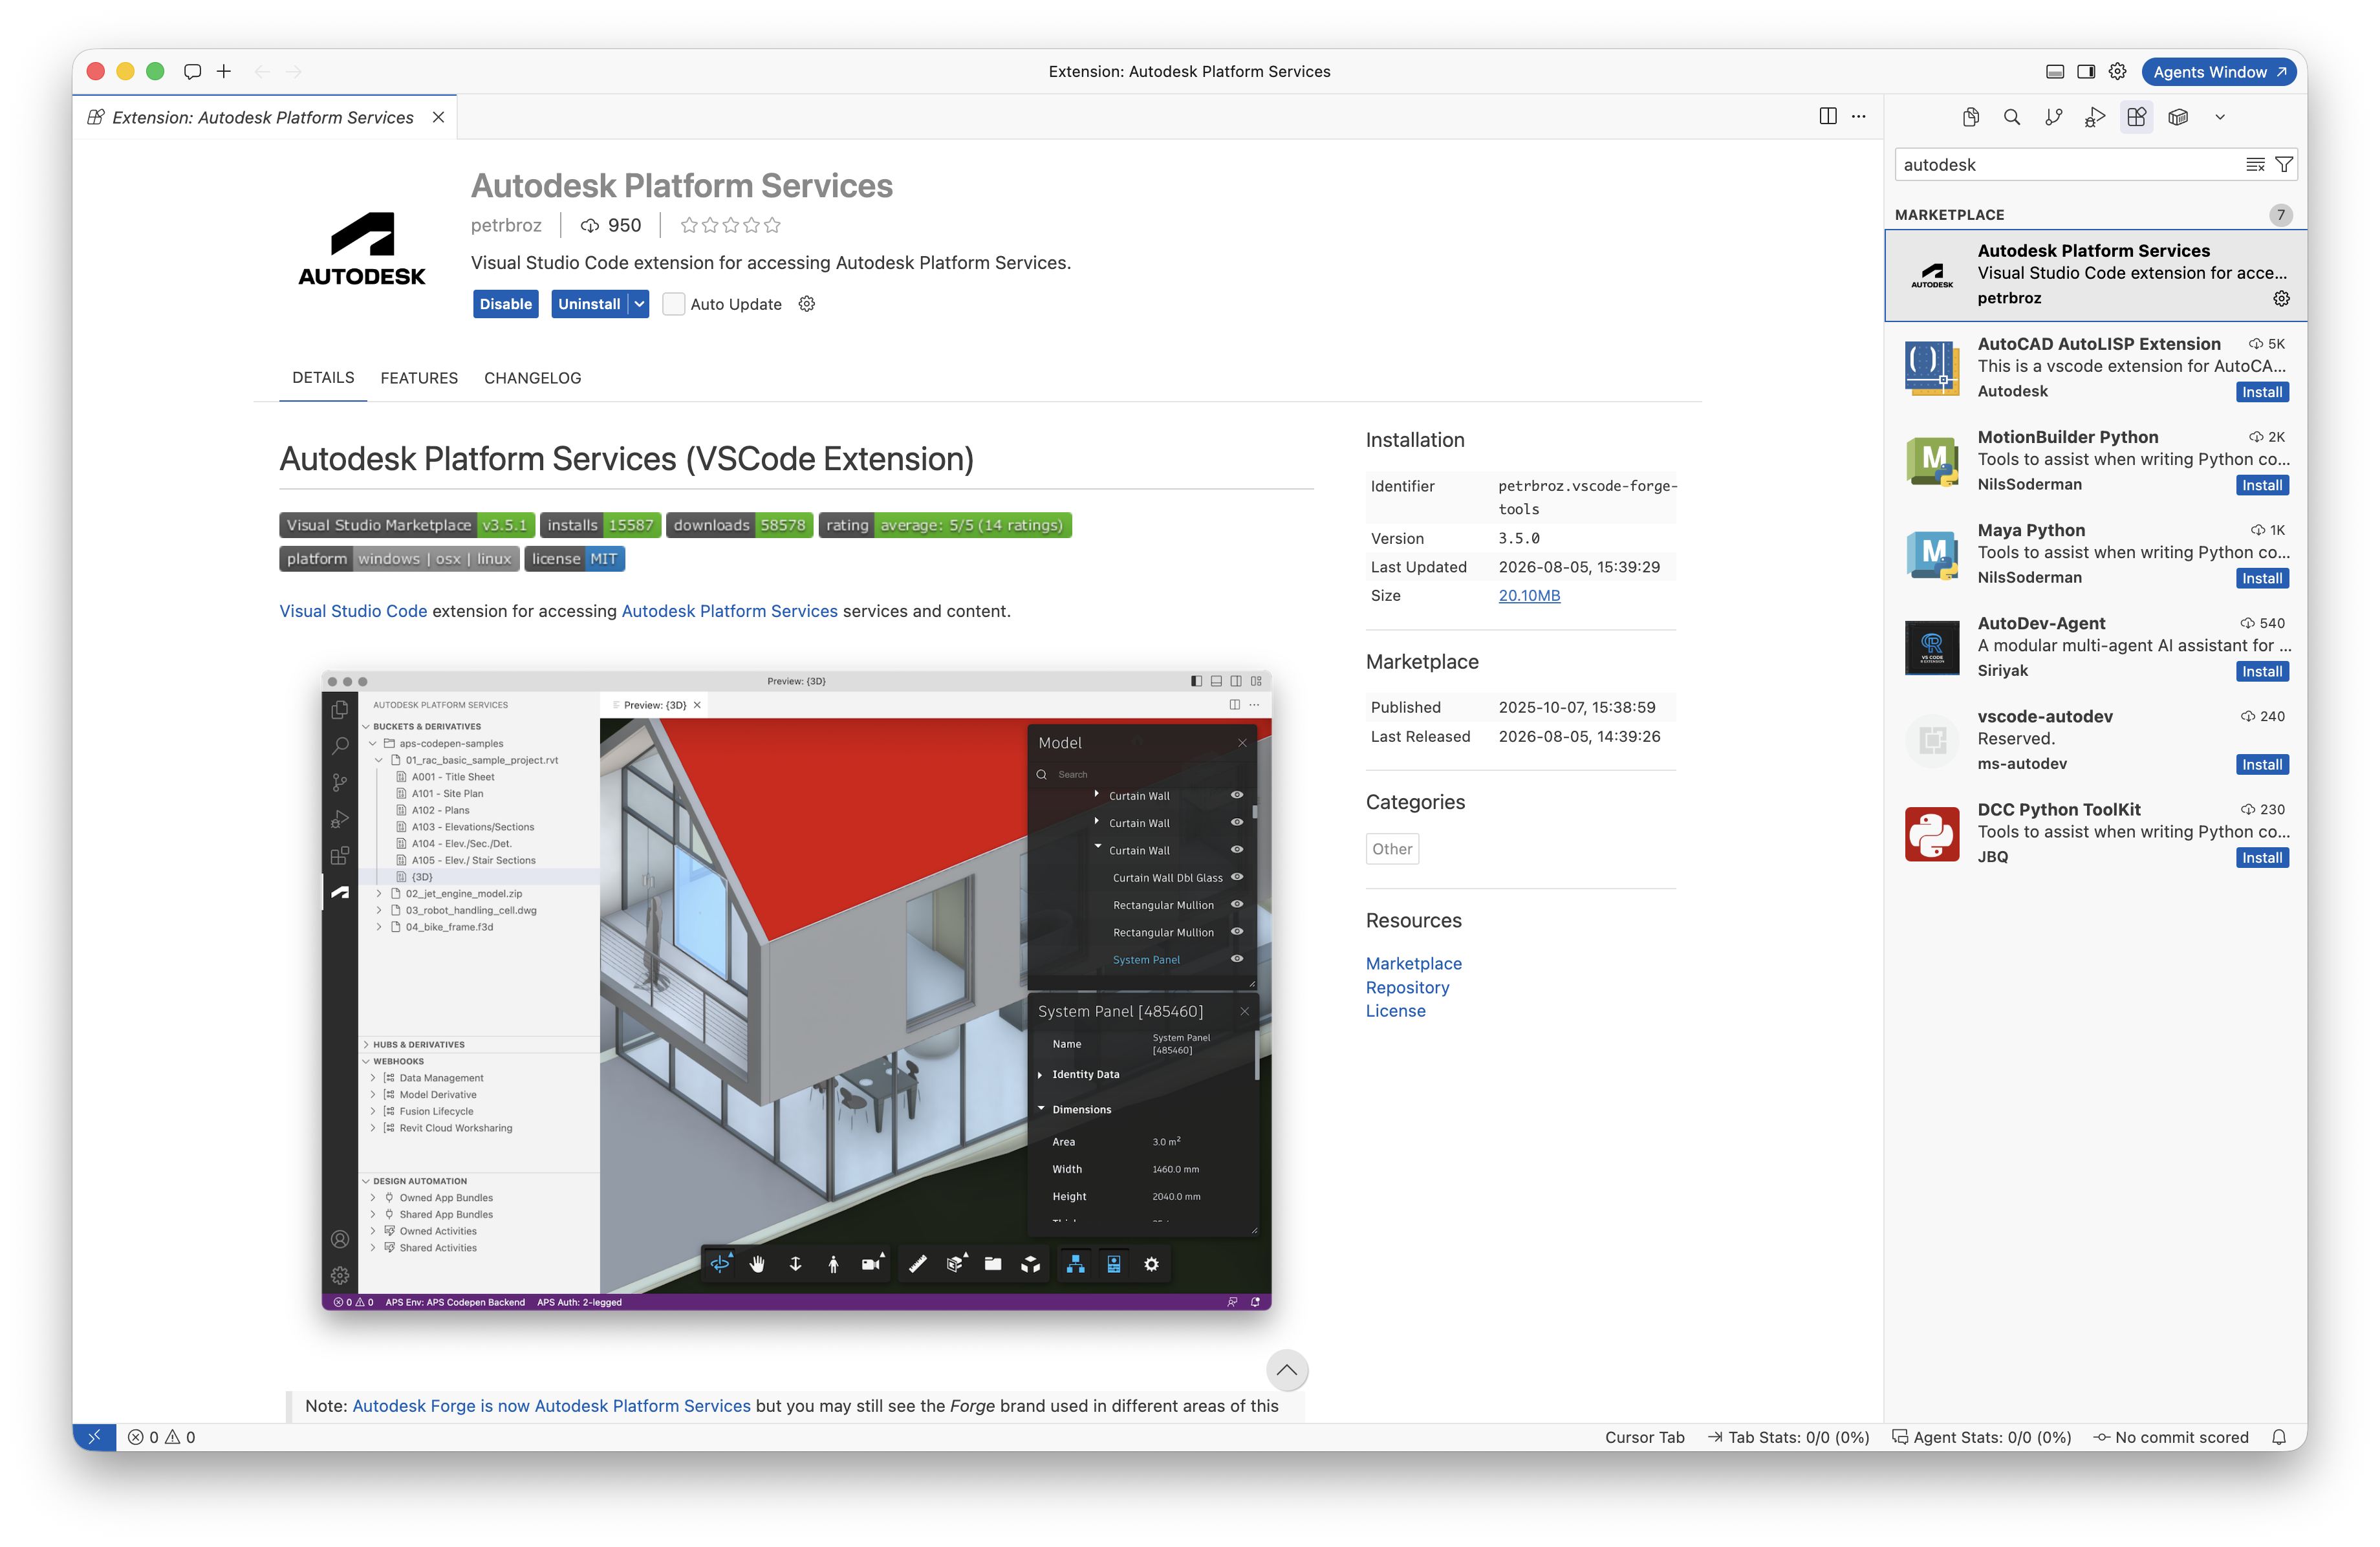This screenshot has width=2380, height=1547.
Task: Open the Source Control view icon
Action: [2053, 117]
